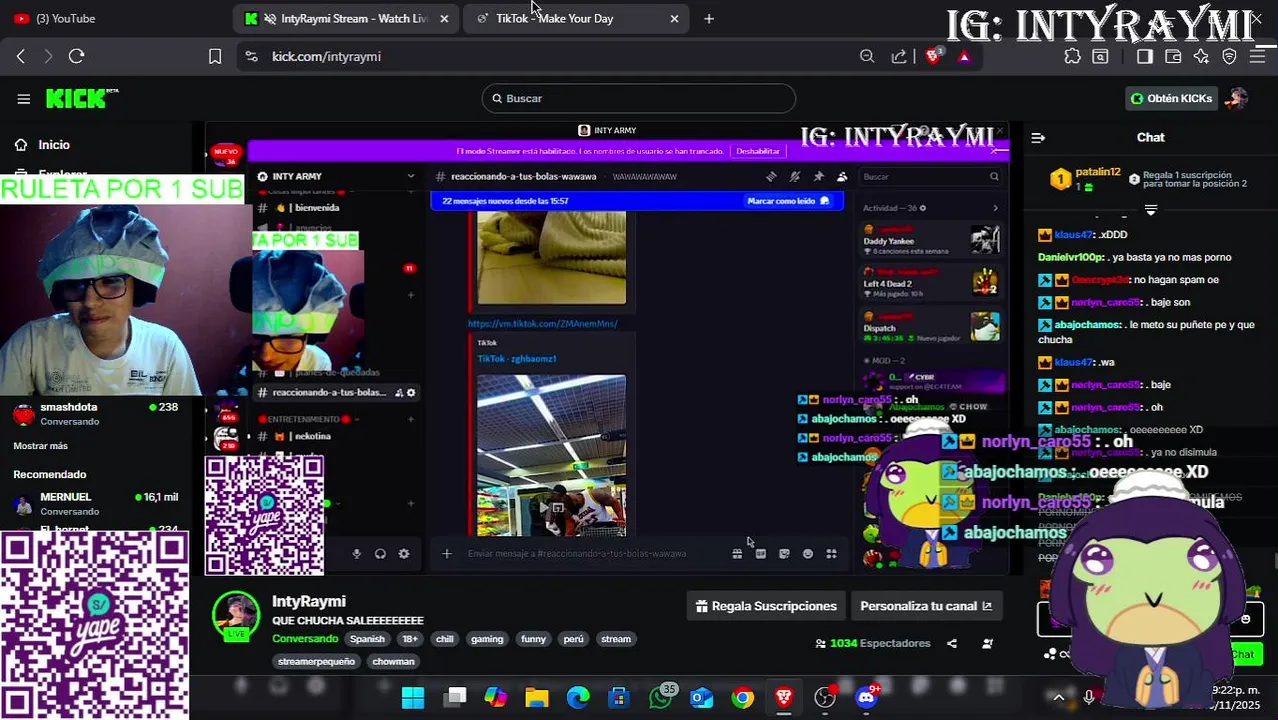Expand the Actividad panel chevron

[x=995, y=208]
